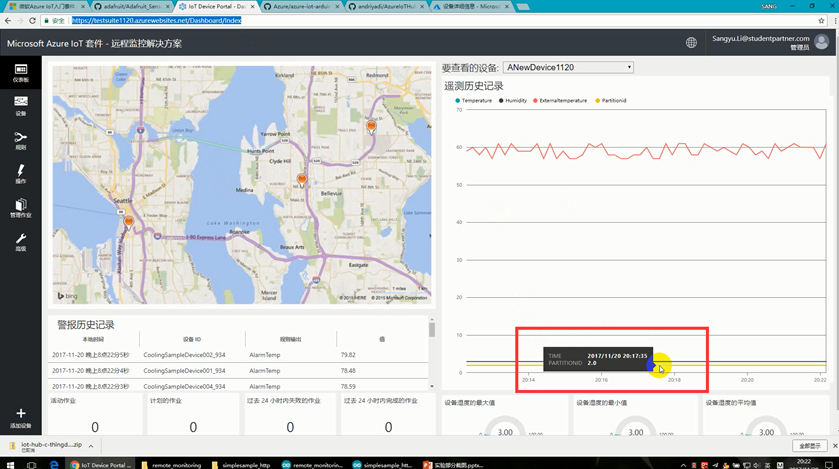Open Task View on the taskbar

tap(32, 464)
